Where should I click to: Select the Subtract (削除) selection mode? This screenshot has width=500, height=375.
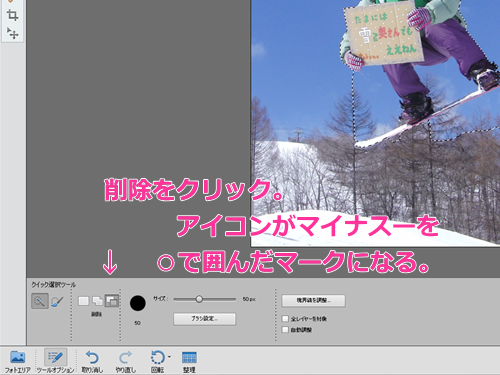[112, 301]
